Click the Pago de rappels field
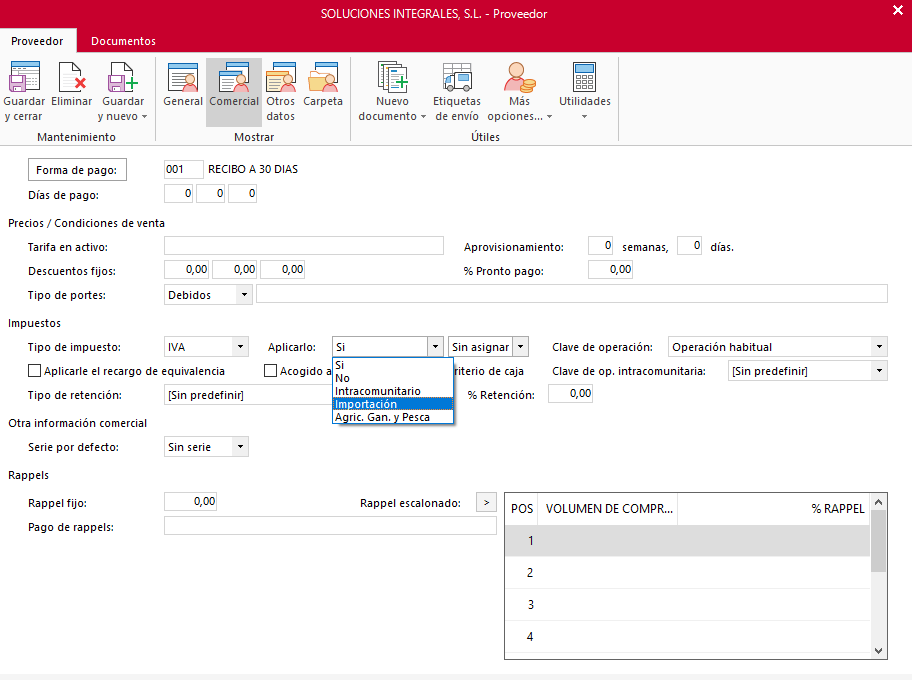 point(330,525)
